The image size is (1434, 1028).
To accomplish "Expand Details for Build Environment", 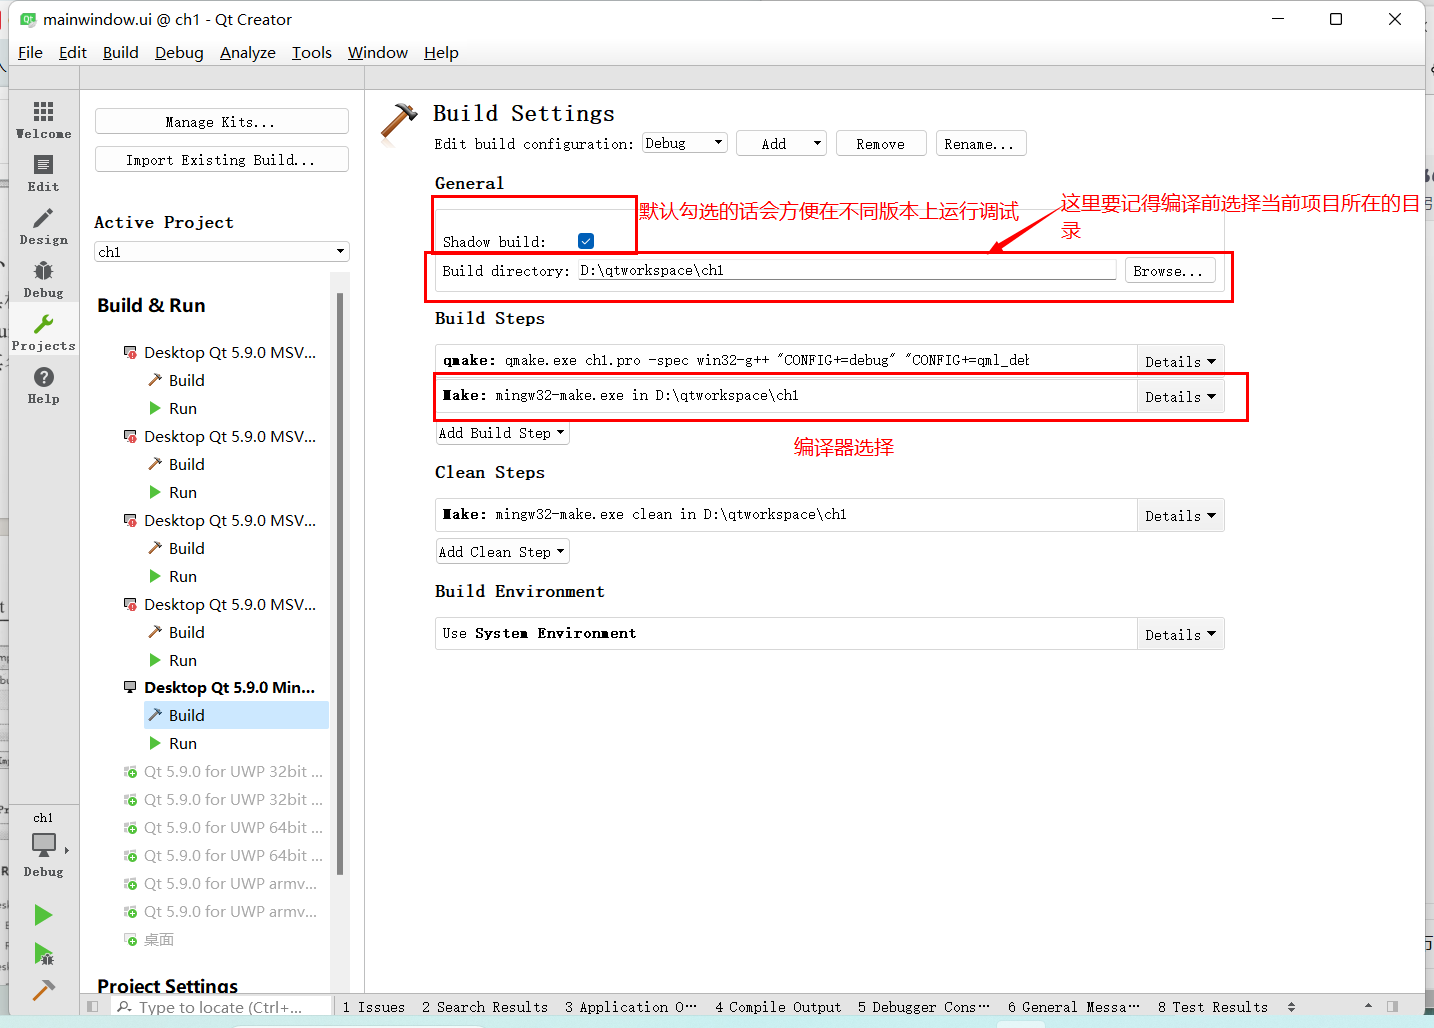I will click(x=1180, y=634).
